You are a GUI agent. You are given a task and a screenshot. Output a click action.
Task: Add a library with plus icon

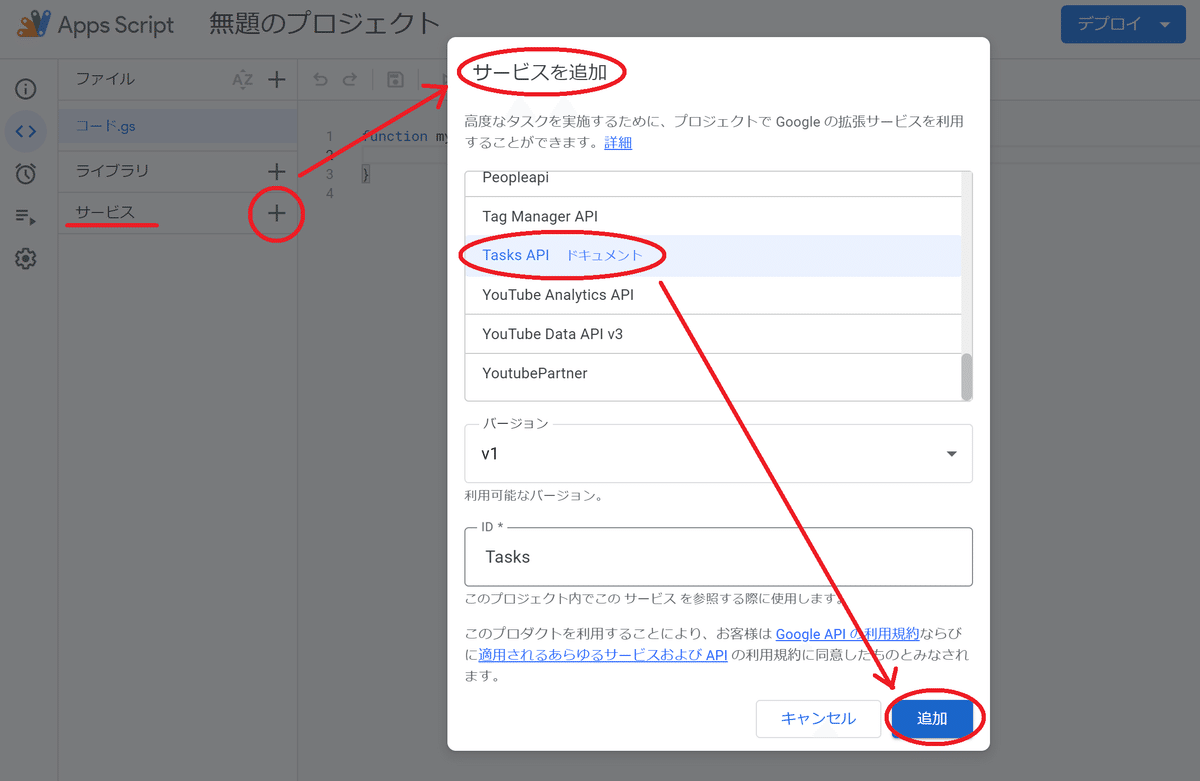click(x=277, y=172)
